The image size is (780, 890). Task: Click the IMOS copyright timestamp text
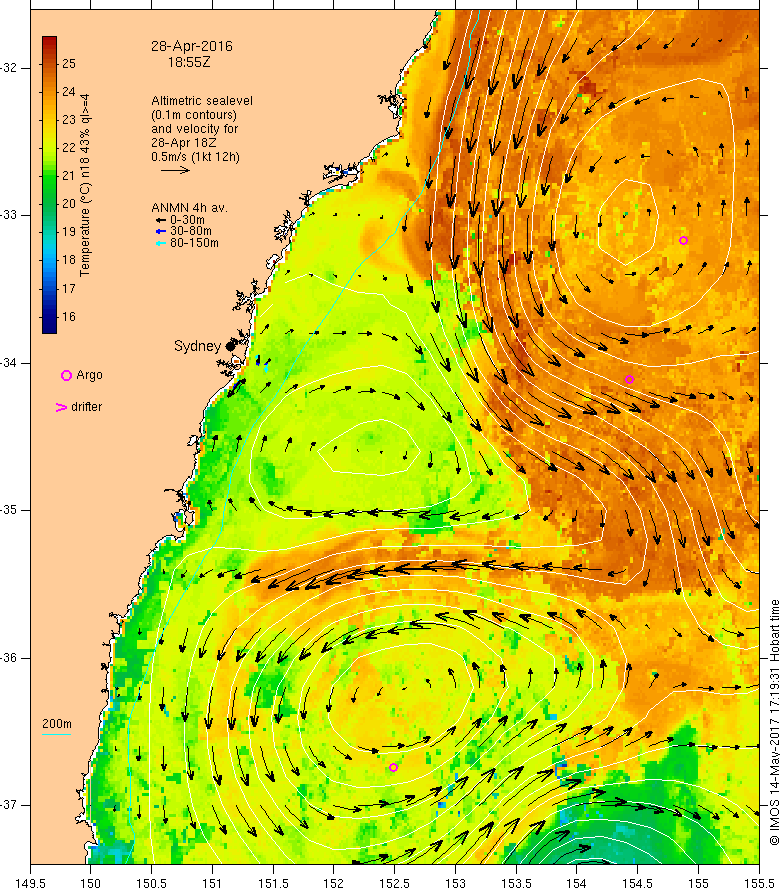point(774,722)
